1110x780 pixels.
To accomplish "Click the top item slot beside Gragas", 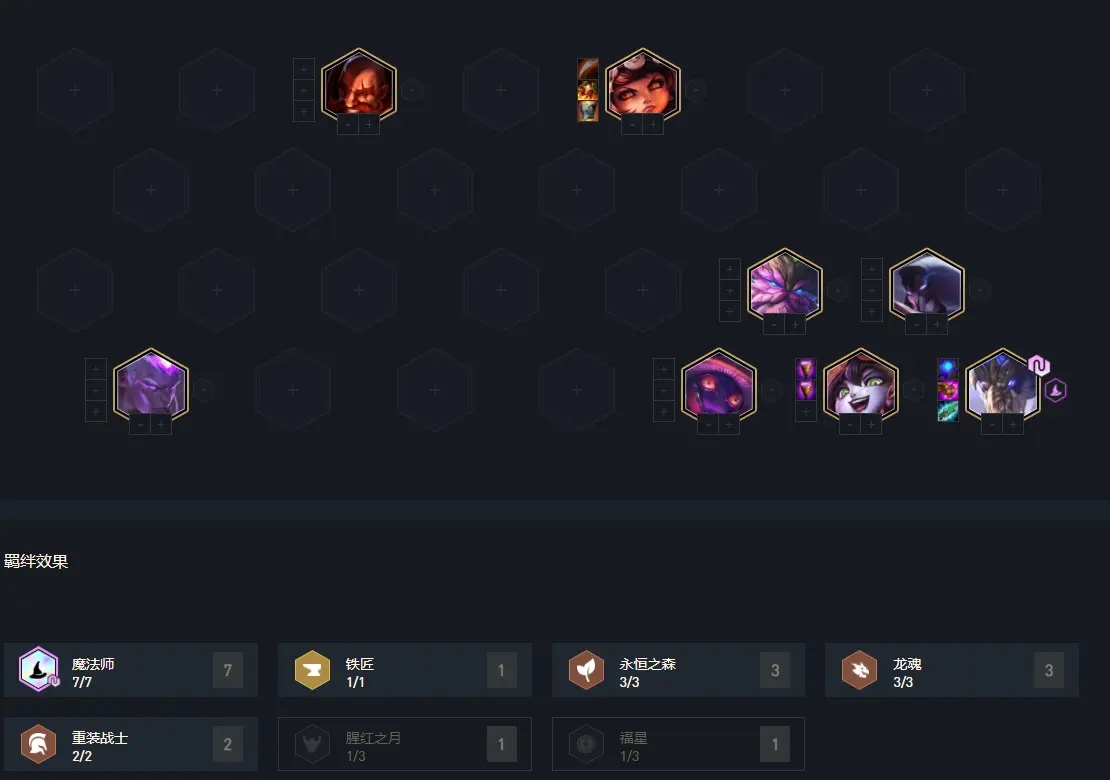I will pyautogui.click(x=304, y=69).
